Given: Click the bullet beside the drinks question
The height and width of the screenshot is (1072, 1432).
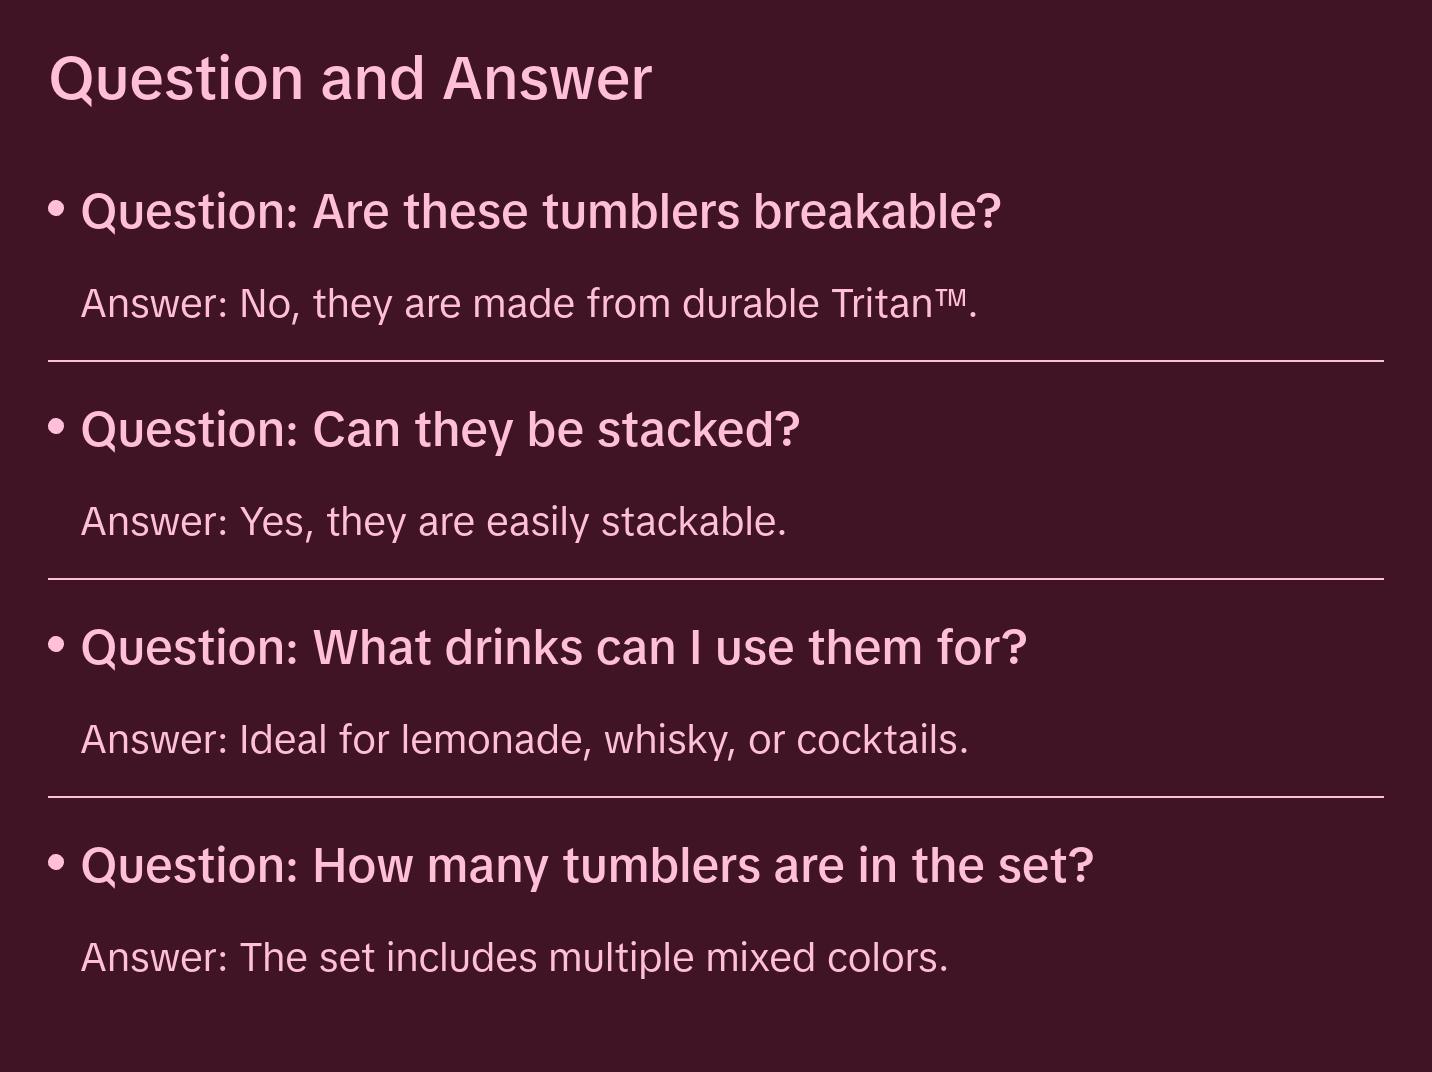Looking at the screenshot, I should click(57, 645).
